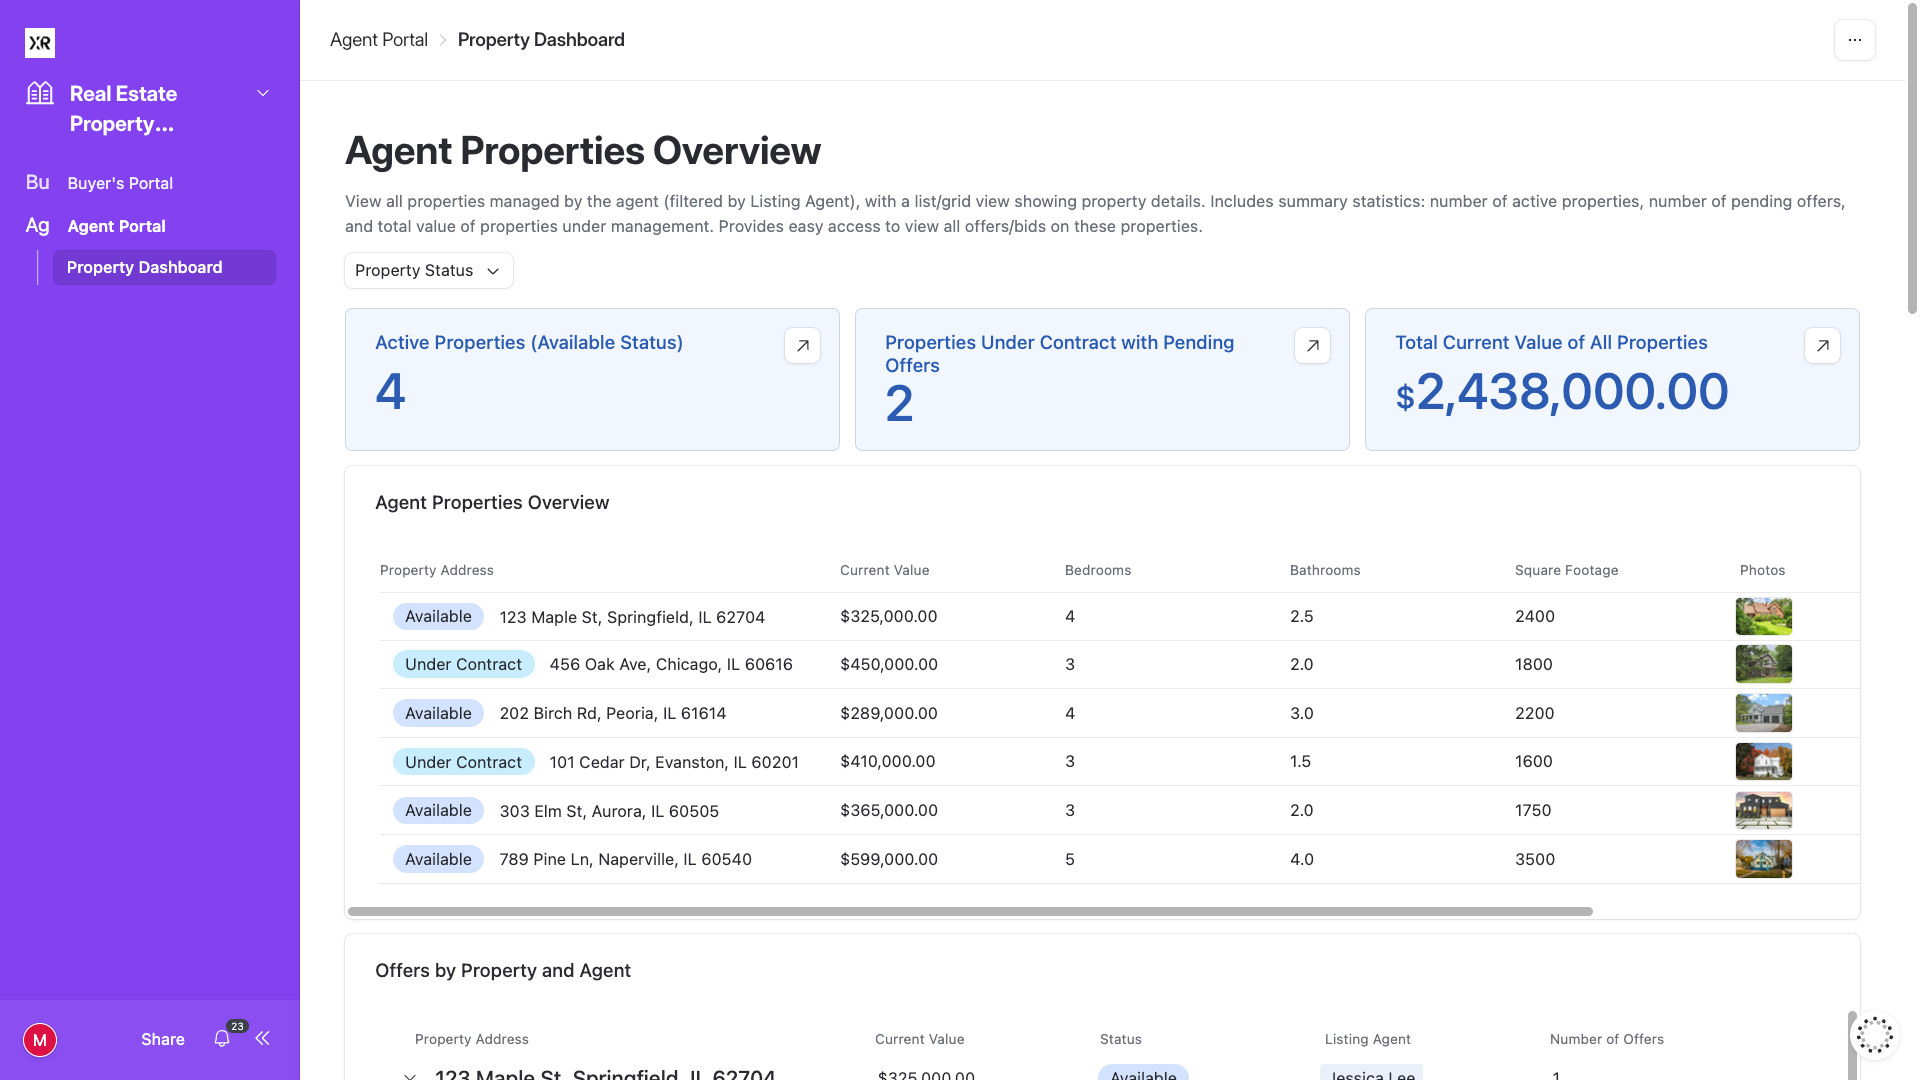
Task: Open the Property Status filter dropdown
Action: click(428, 271)
